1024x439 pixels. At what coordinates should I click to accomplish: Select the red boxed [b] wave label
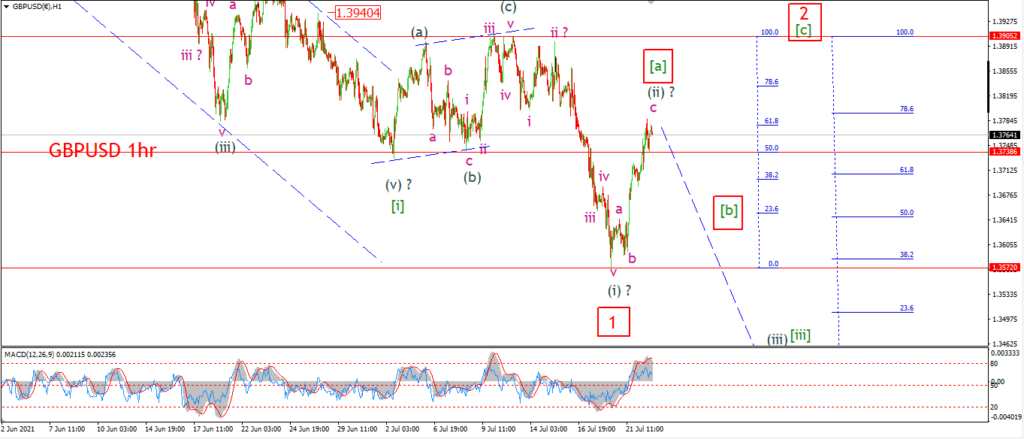[729, 211]
